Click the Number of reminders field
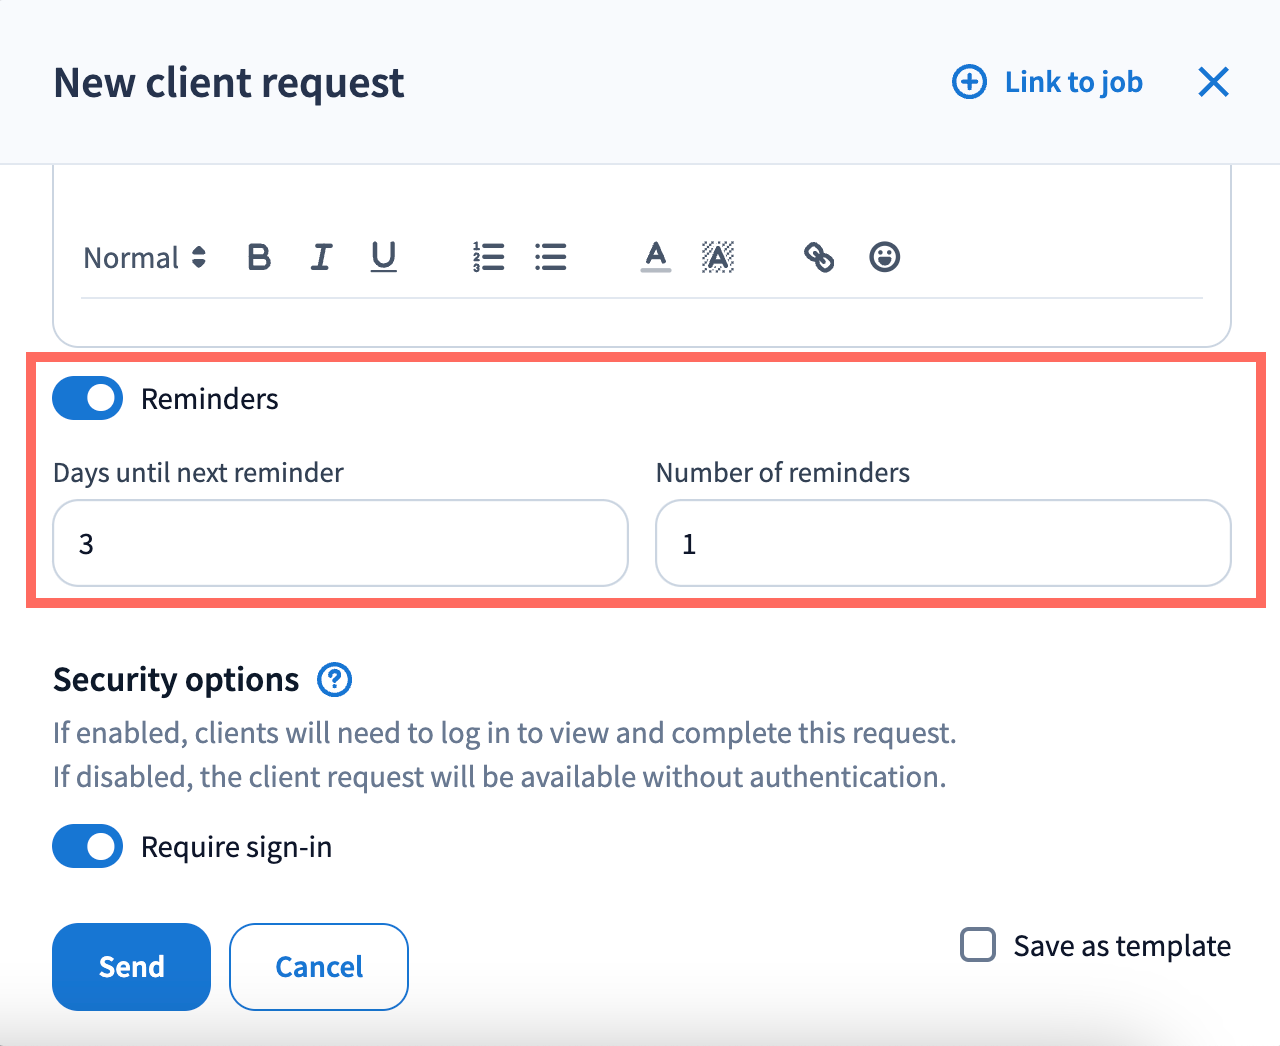Viewport: 1280px width, 1046px height. [942, 543]
